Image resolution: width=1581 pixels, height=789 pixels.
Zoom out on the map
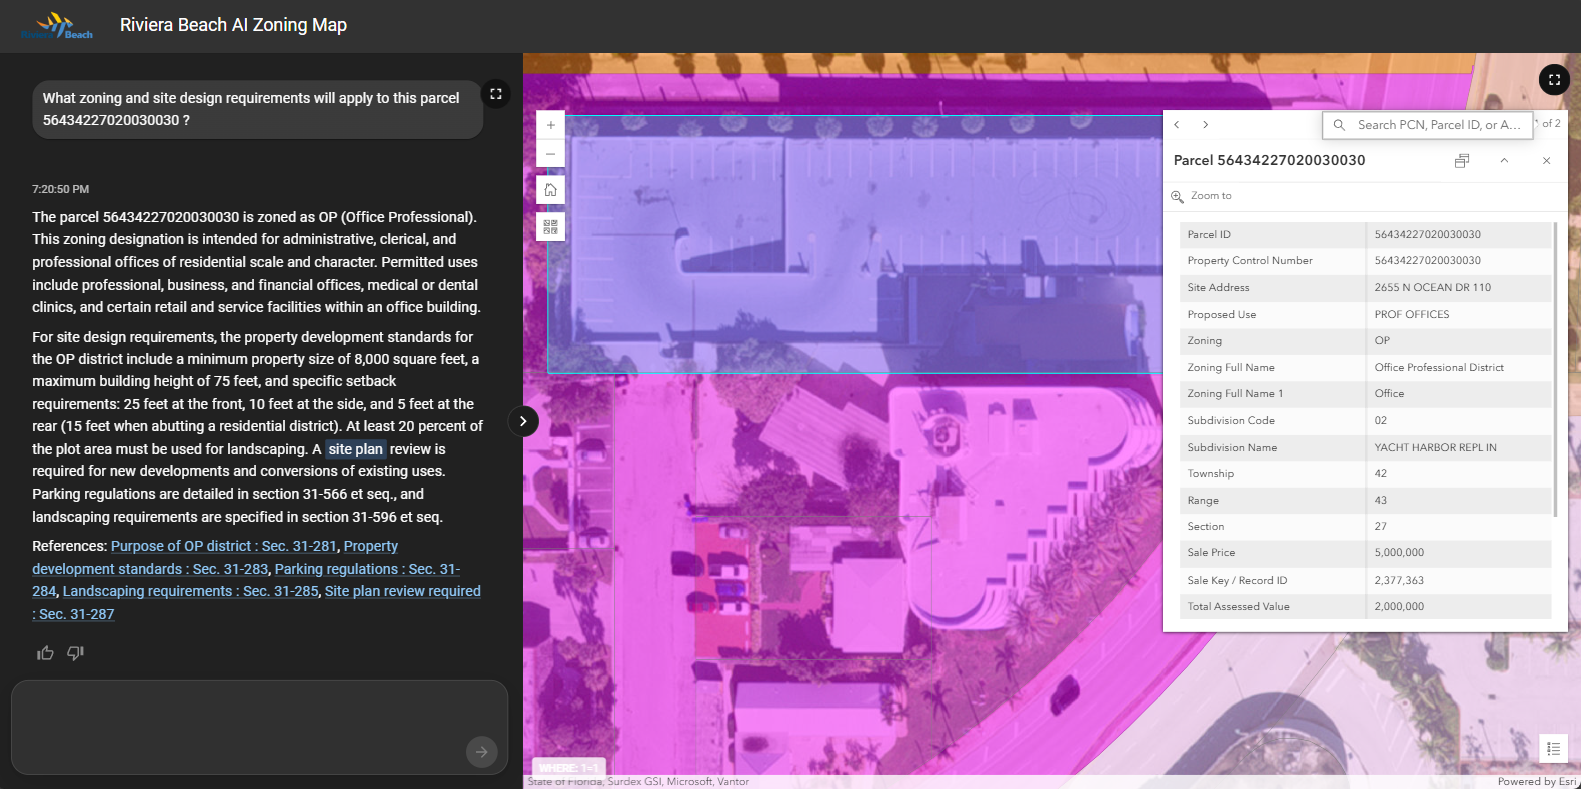point(551,154)
